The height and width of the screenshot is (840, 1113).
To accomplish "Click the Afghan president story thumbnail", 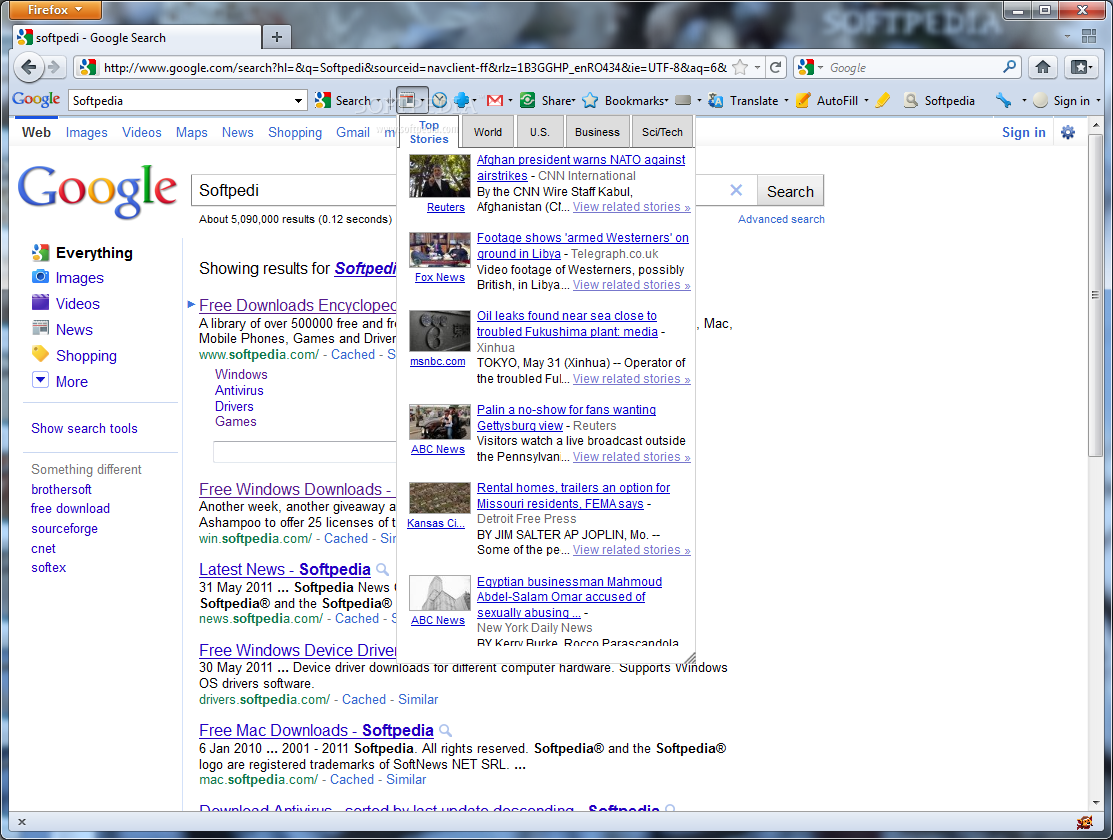I will point(439,175).
